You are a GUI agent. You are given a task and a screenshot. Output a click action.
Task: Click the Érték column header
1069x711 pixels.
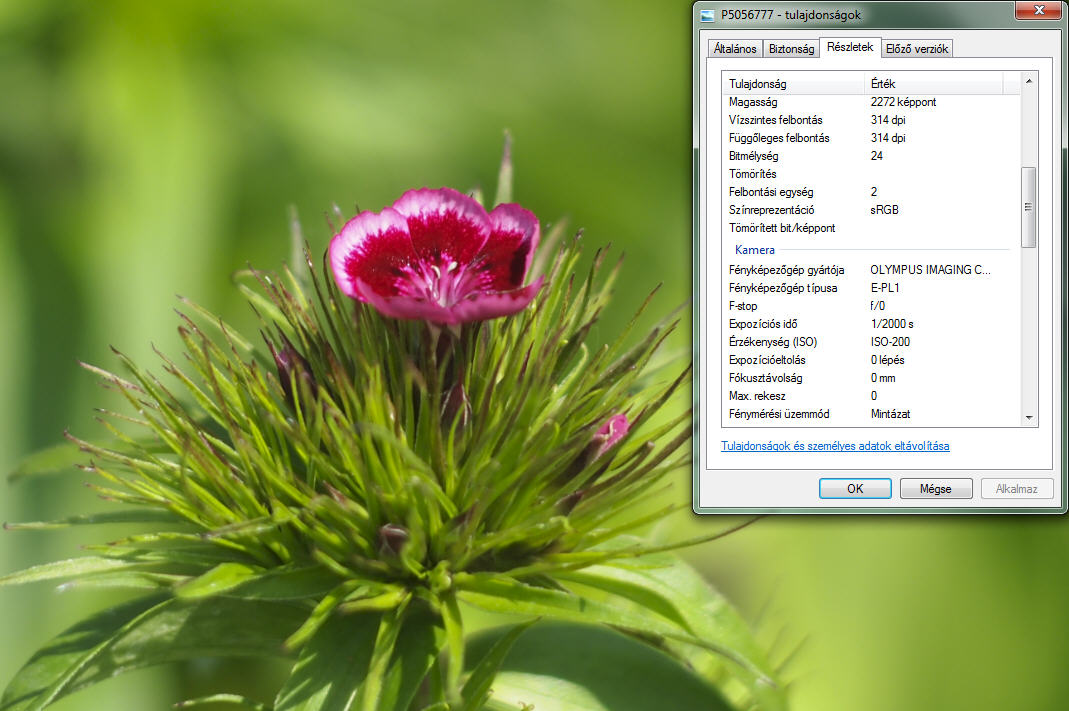point(934,84)
